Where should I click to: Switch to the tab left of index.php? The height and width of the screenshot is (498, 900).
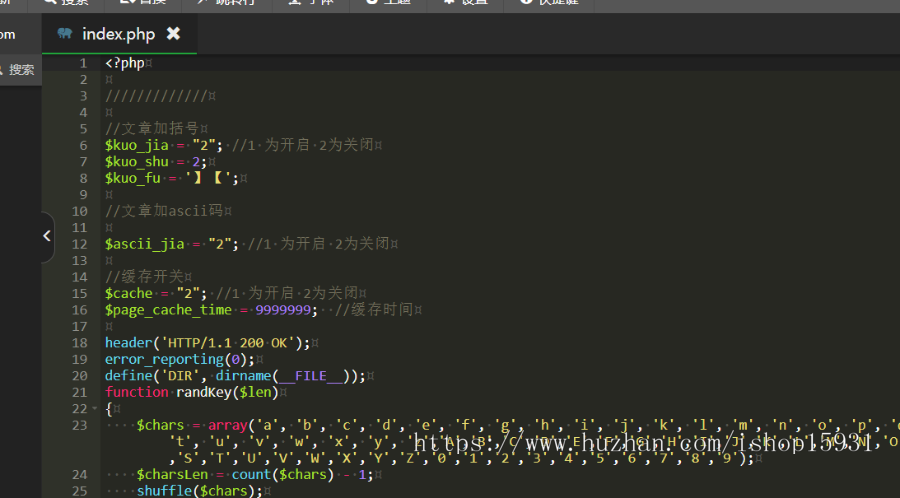[x=10, y=34]
